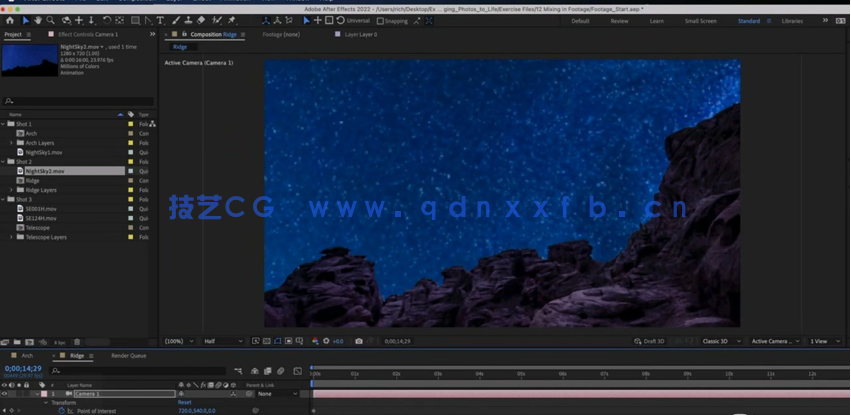Switch to the Render Queue tab
This screenshot has width=851, height=415.
click(x=128, y=356)
